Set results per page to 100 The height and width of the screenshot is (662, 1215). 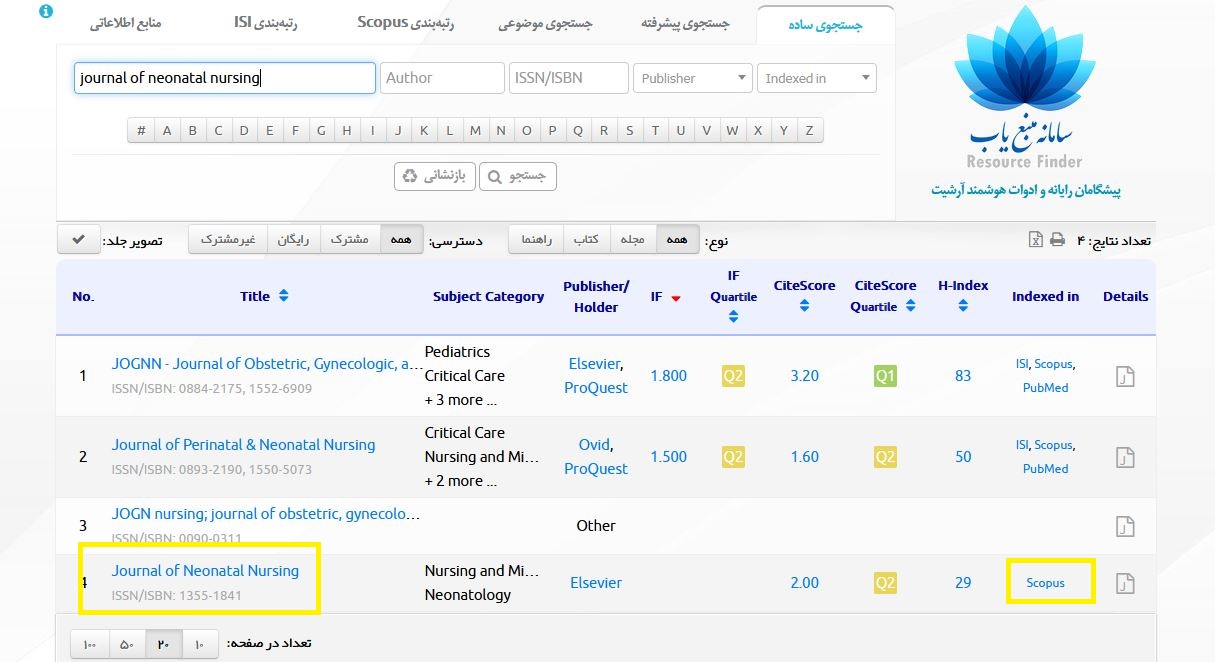click(x=90, y=644)
